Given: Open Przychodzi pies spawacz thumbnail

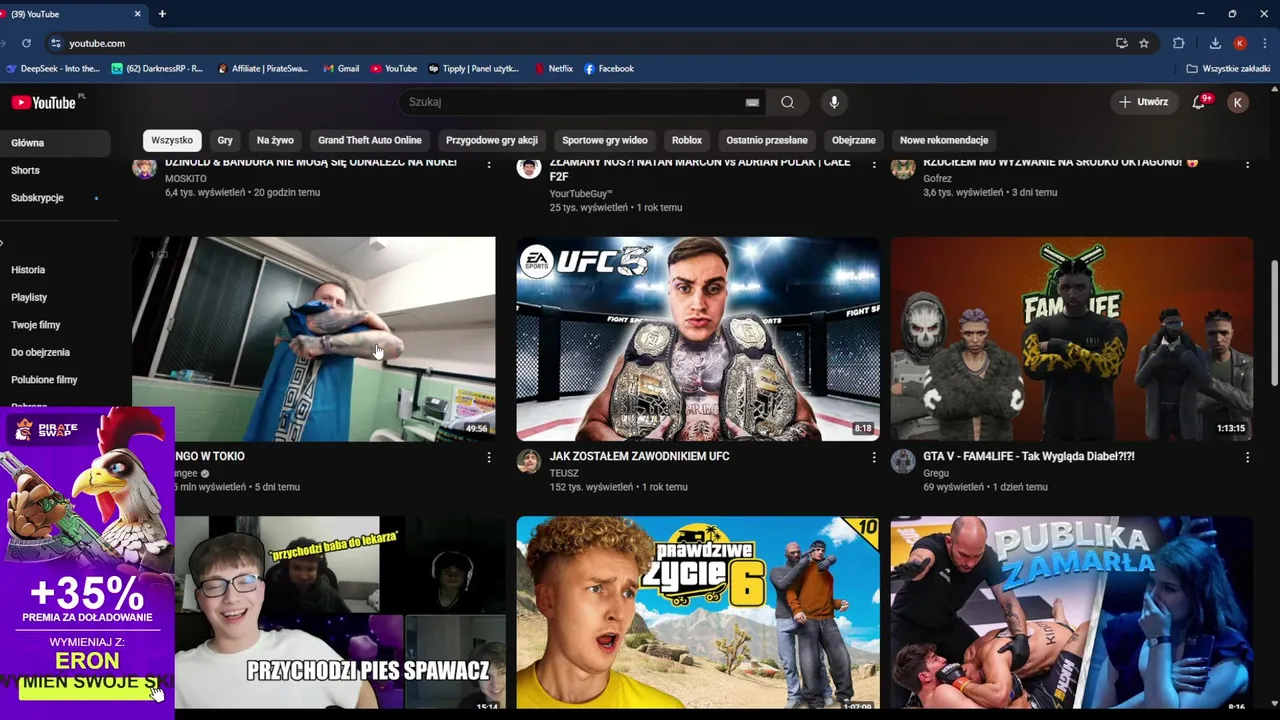Looking at the screenshot, I should [x=340, y=613].
